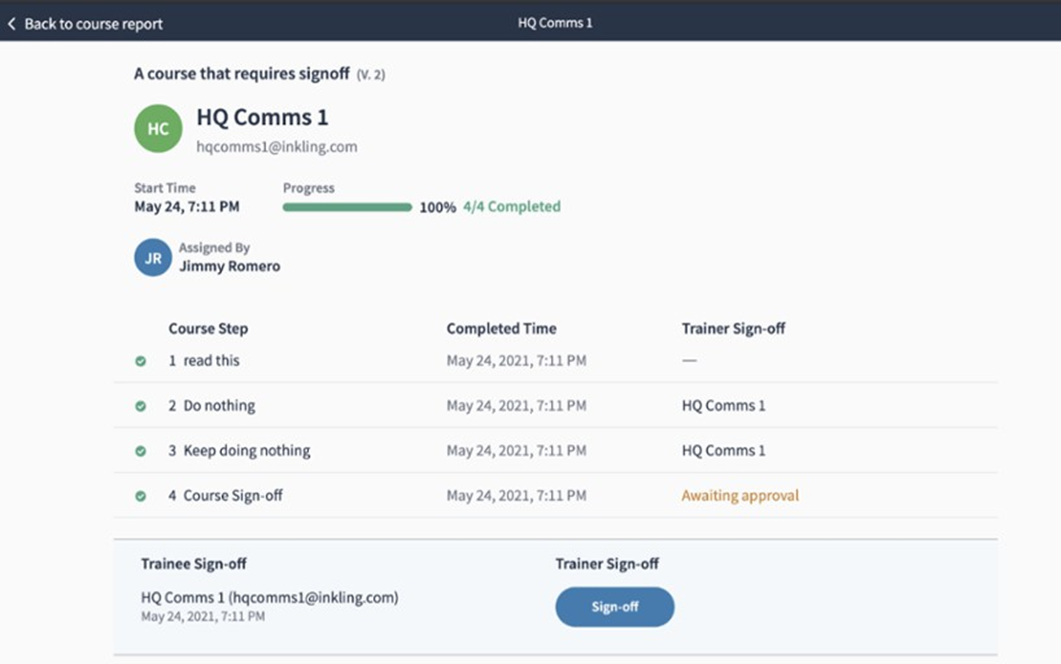Click the back chevron arrow icon
The image size is (1061, 664).
pyautogui.click(x=12, y=23)
